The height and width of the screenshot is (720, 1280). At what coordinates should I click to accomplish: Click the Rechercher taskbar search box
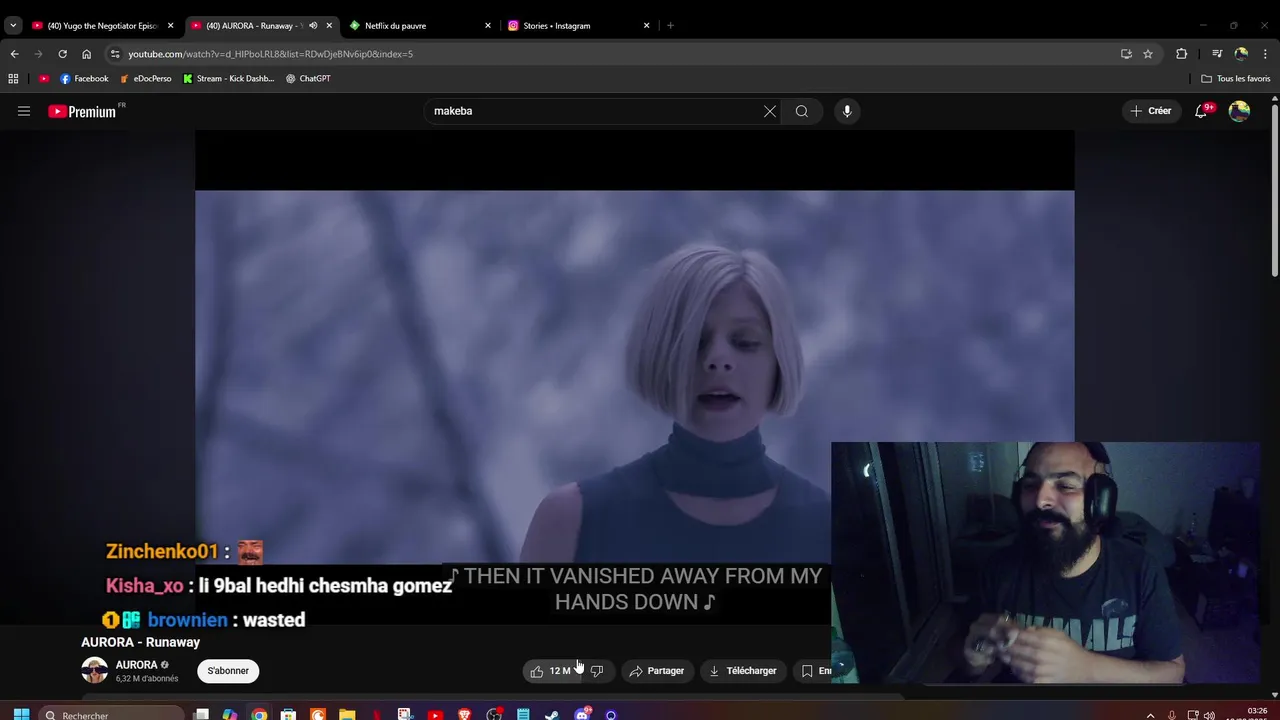112,714
